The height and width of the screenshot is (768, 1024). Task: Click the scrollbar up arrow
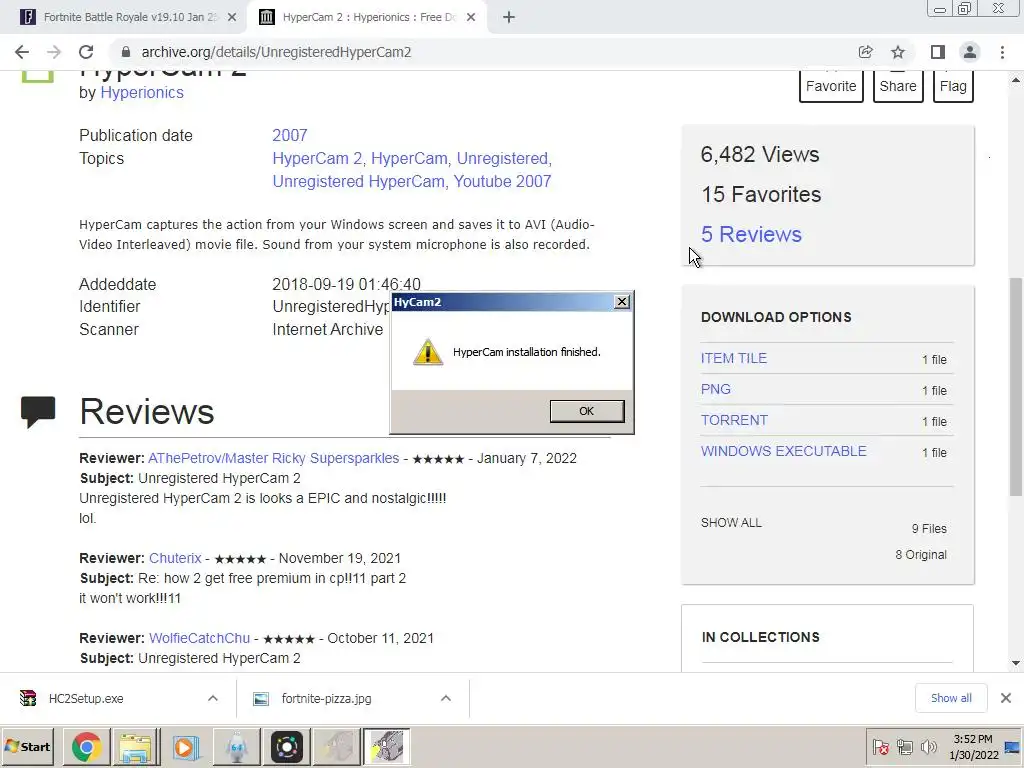click(x=1016, y=80)
